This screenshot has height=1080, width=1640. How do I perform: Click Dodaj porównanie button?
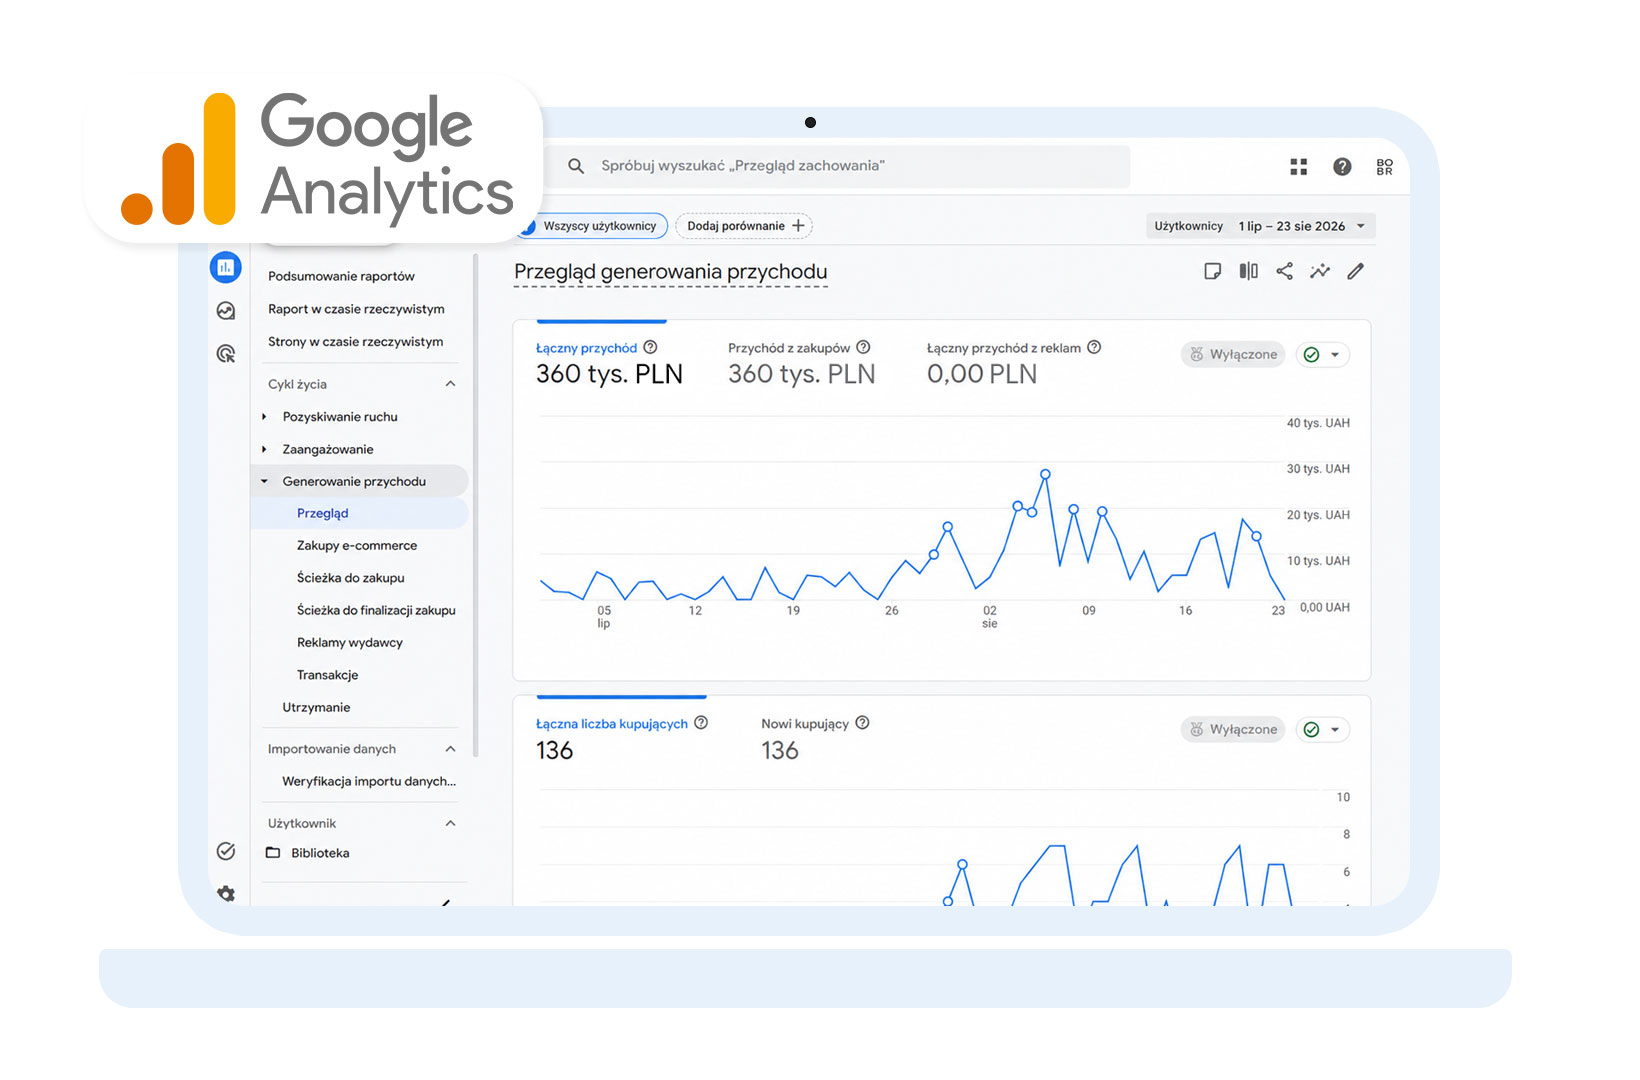(x=744, y=226)
